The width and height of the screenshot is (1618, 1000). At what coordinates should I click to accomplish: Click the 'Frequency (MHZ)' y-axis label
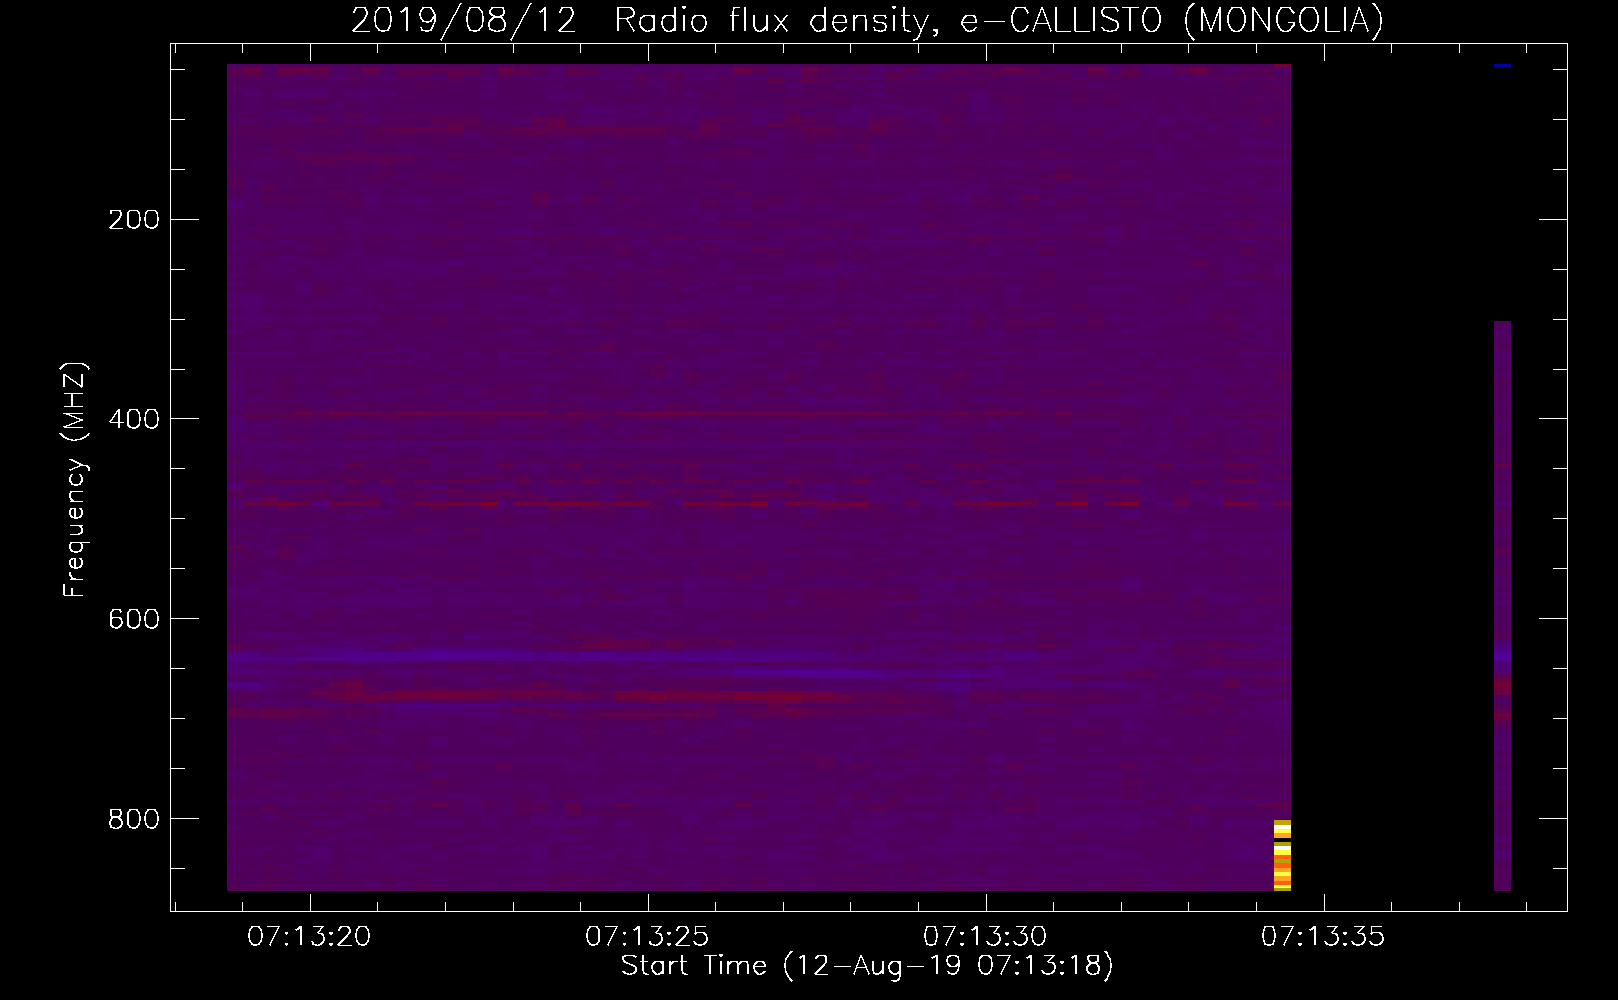(x=75, y=480)
